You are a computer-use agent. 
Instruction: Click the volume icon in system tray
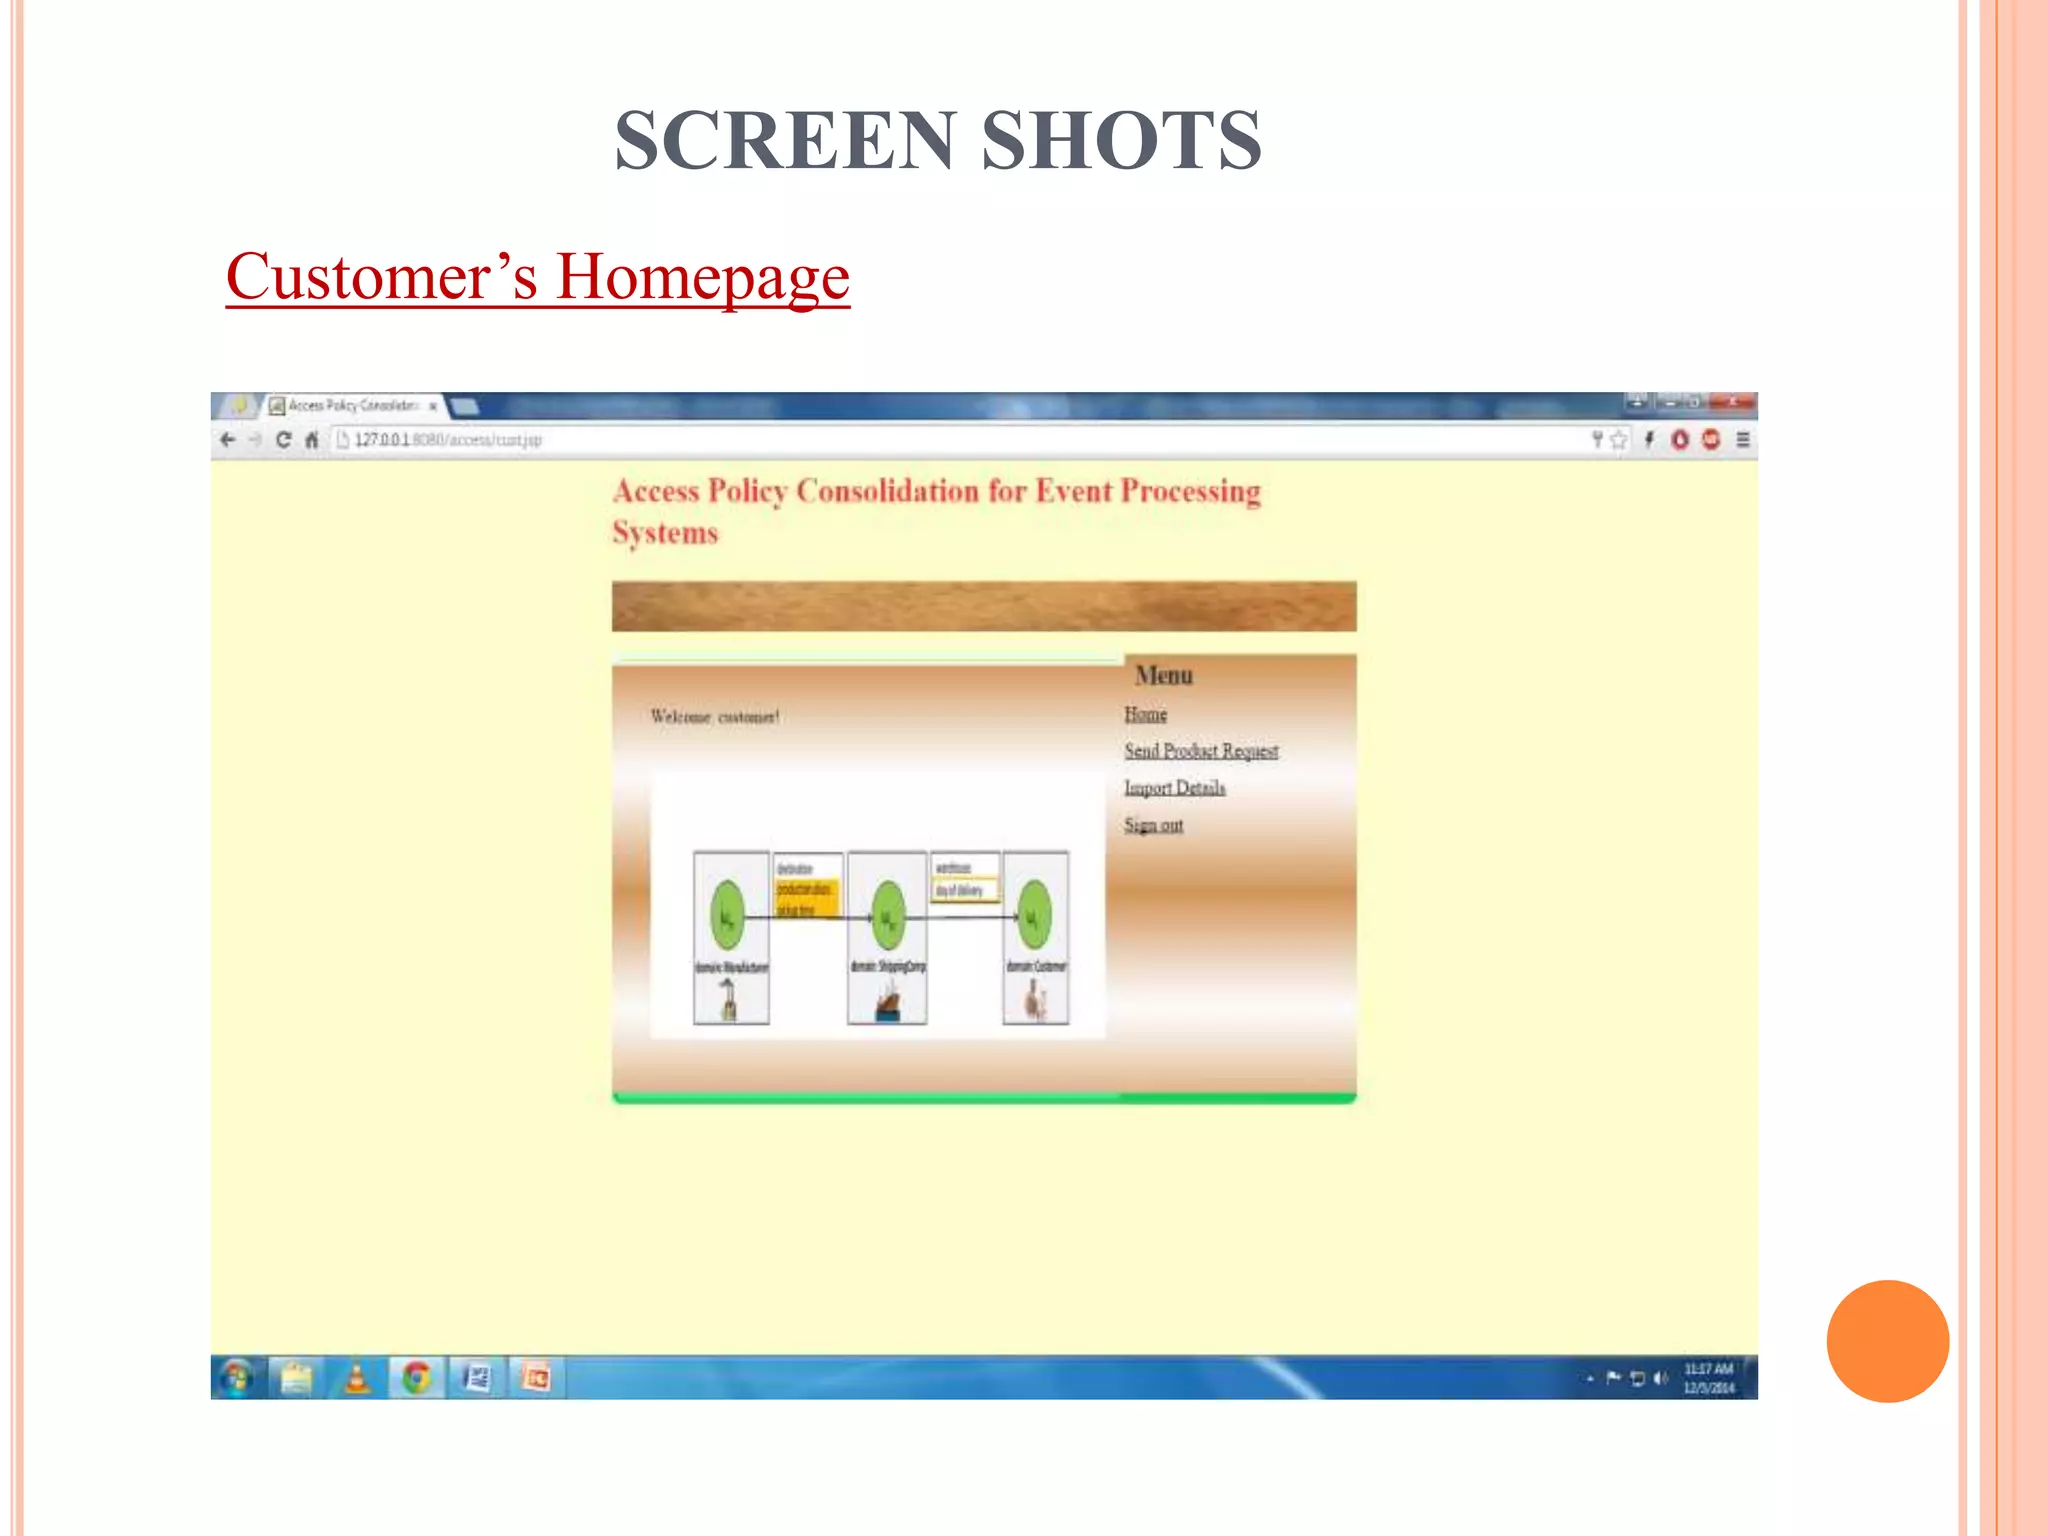pyautogui.click(x=1661, y=1379)
